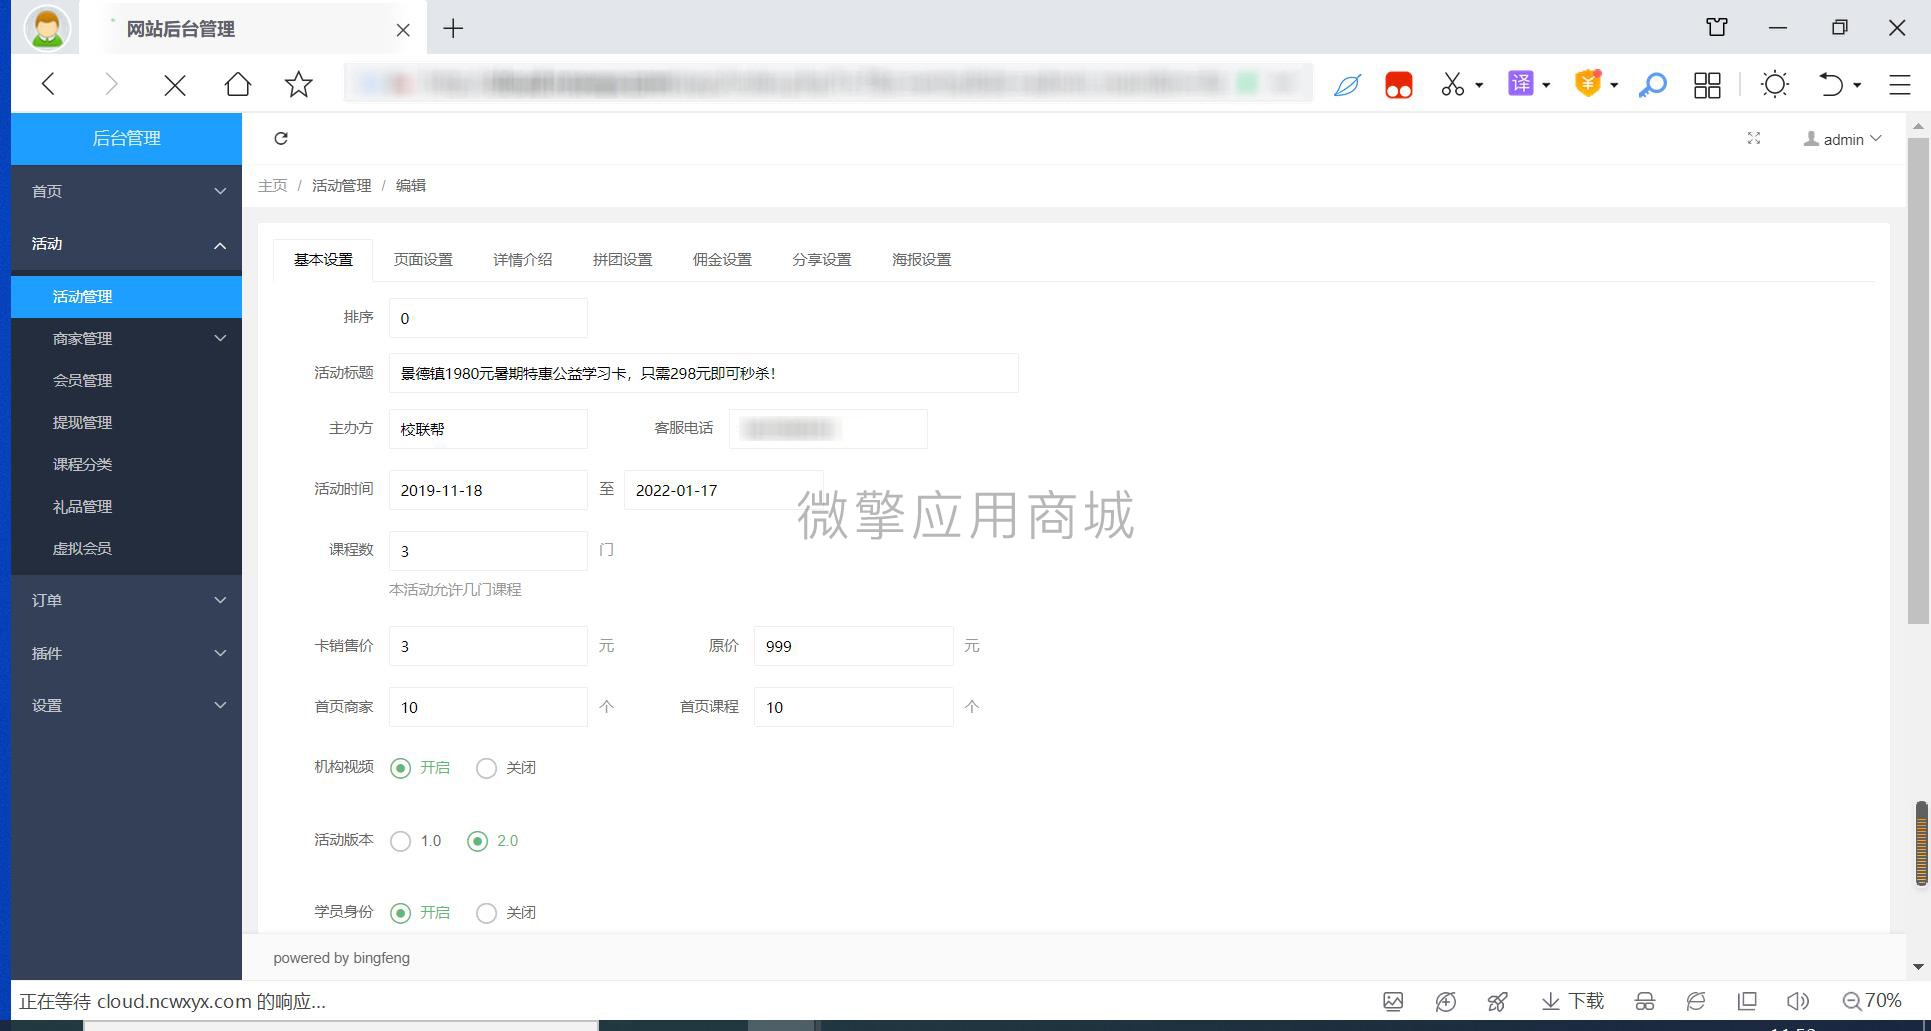Image resolution: width=1931 pixels, height=1031 pixels.
Task: Click the 下载 download icon in status bar
Action: pos(1572,1001)
